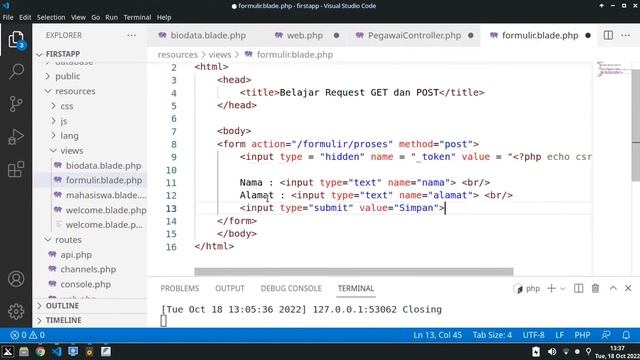
Task: Switch to the OUTPUT panel tab
Action: click(x=230, y=289)
